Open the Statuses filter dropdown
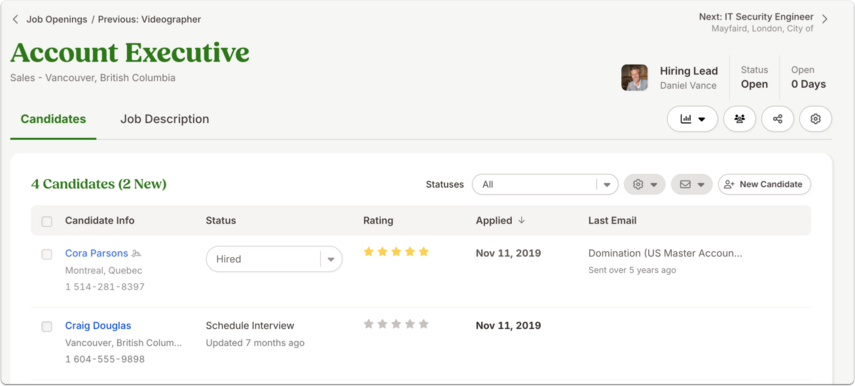This screenshot has height=386, width=855. tap(545, 184)
